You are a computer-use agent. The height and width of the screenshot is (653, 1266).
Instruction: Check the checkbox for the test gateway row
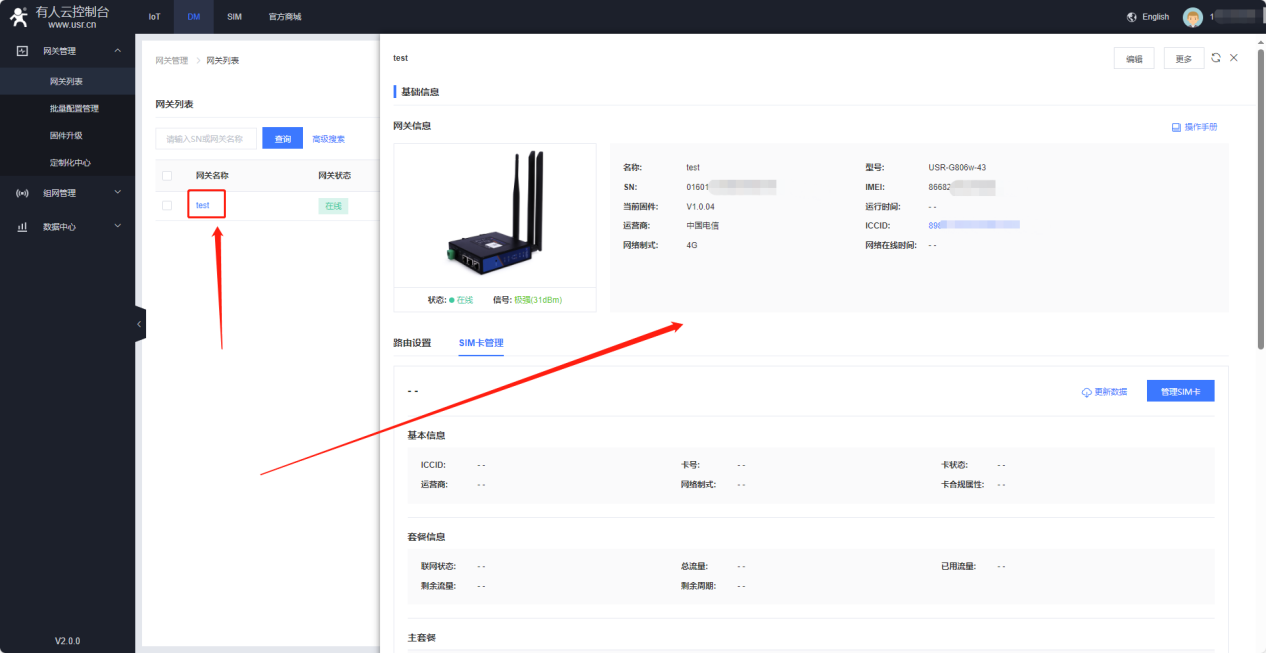(167, 205)
